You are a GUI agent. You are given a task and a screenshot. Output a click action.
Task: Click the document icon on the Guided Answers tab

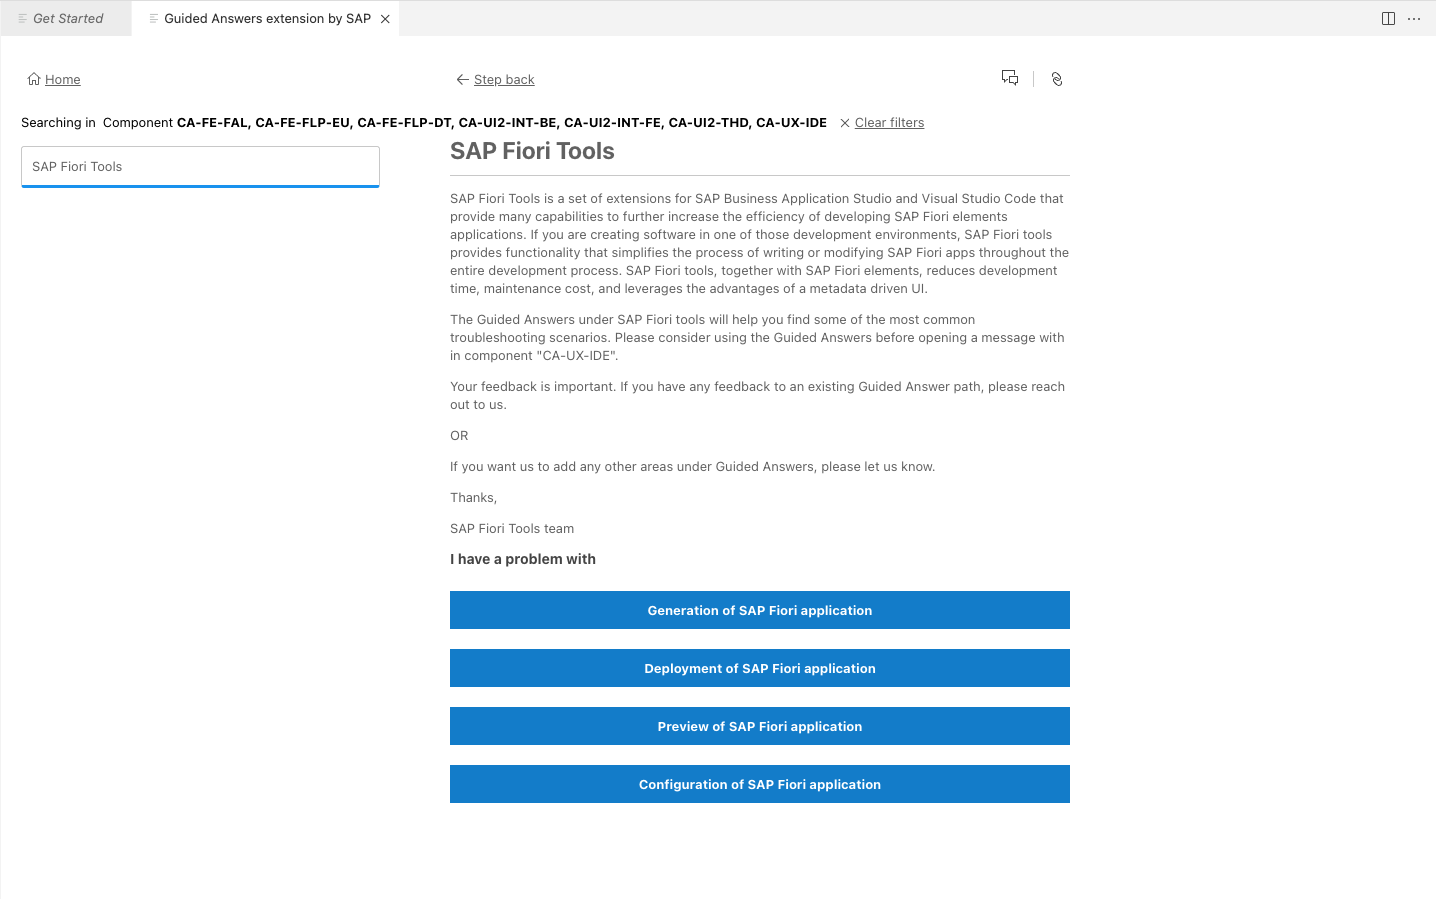[x=153, y=18]
